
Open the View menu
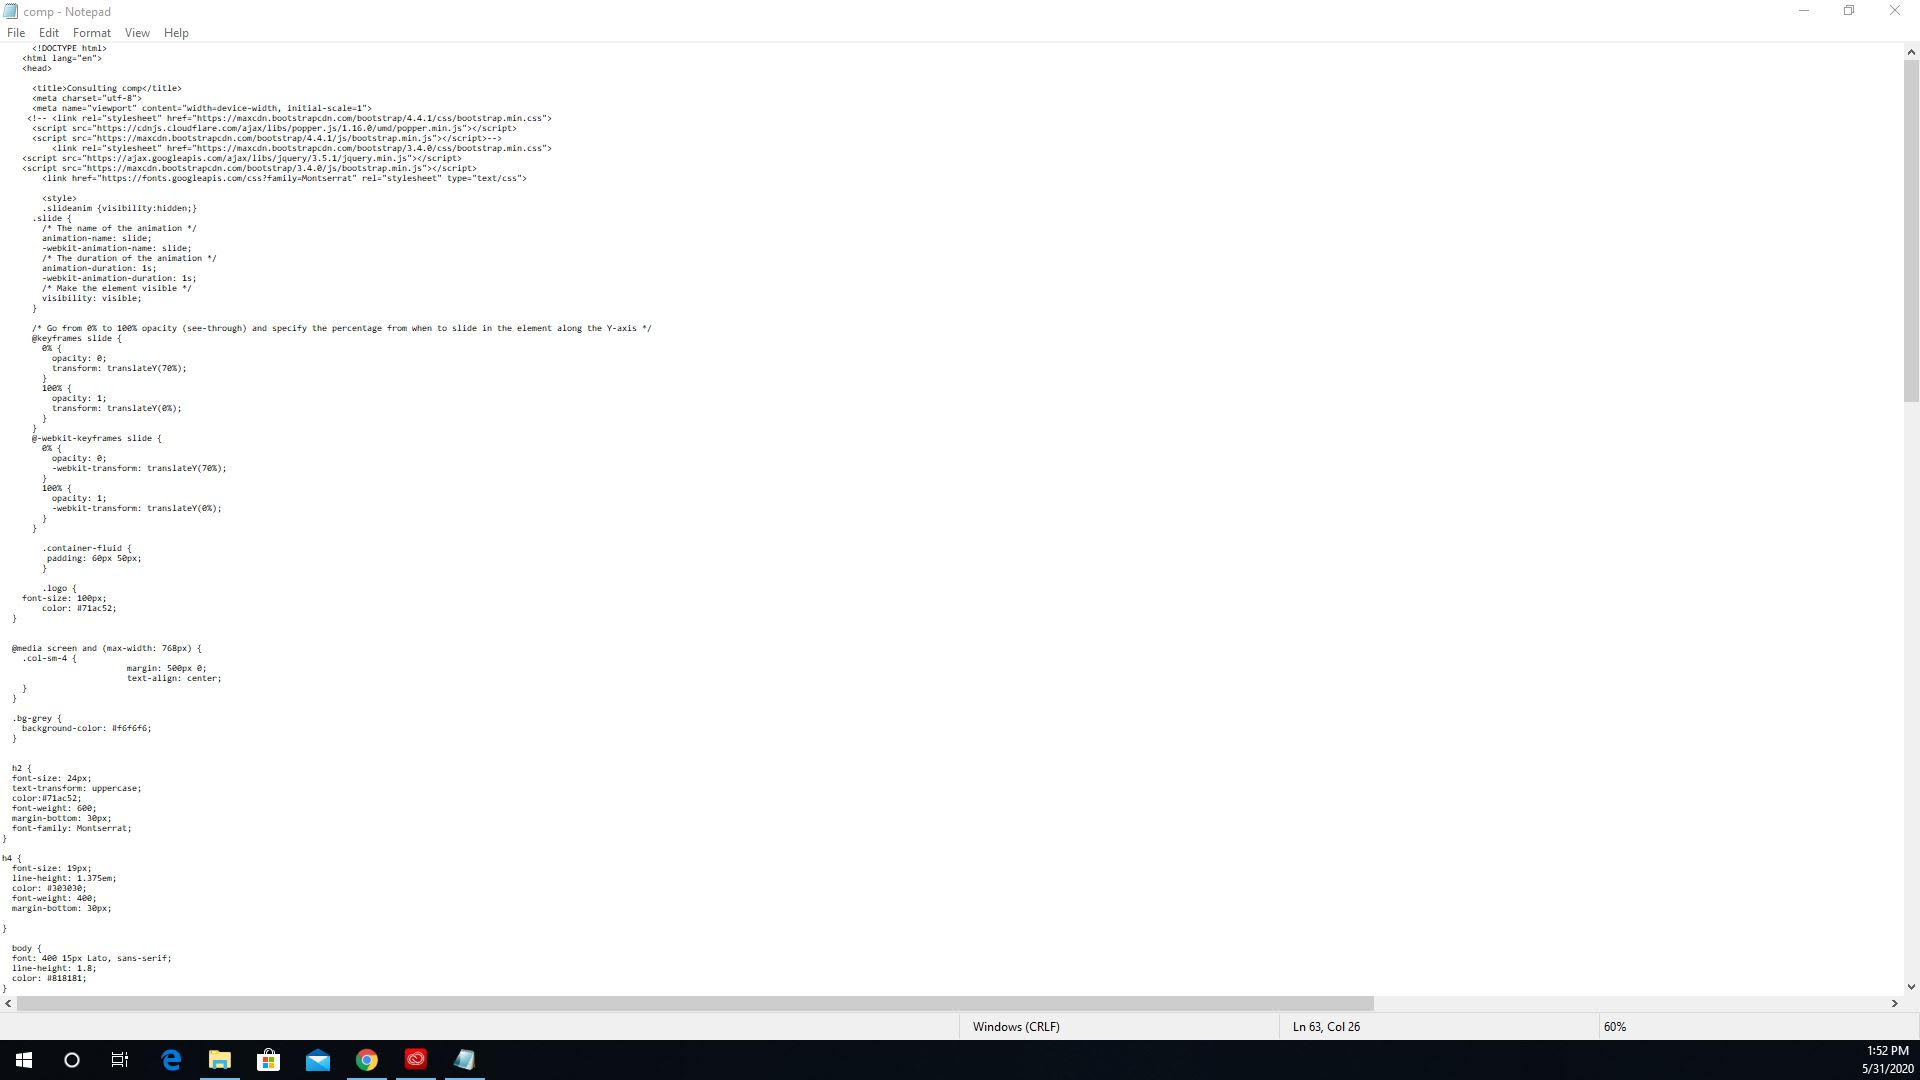pyautogui.click(x=137, y=33)
